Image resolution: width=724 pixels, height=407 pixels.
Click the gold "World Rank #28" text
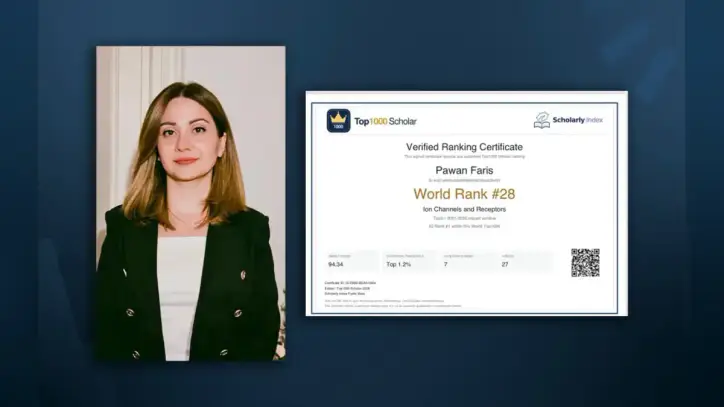[464, 194]
